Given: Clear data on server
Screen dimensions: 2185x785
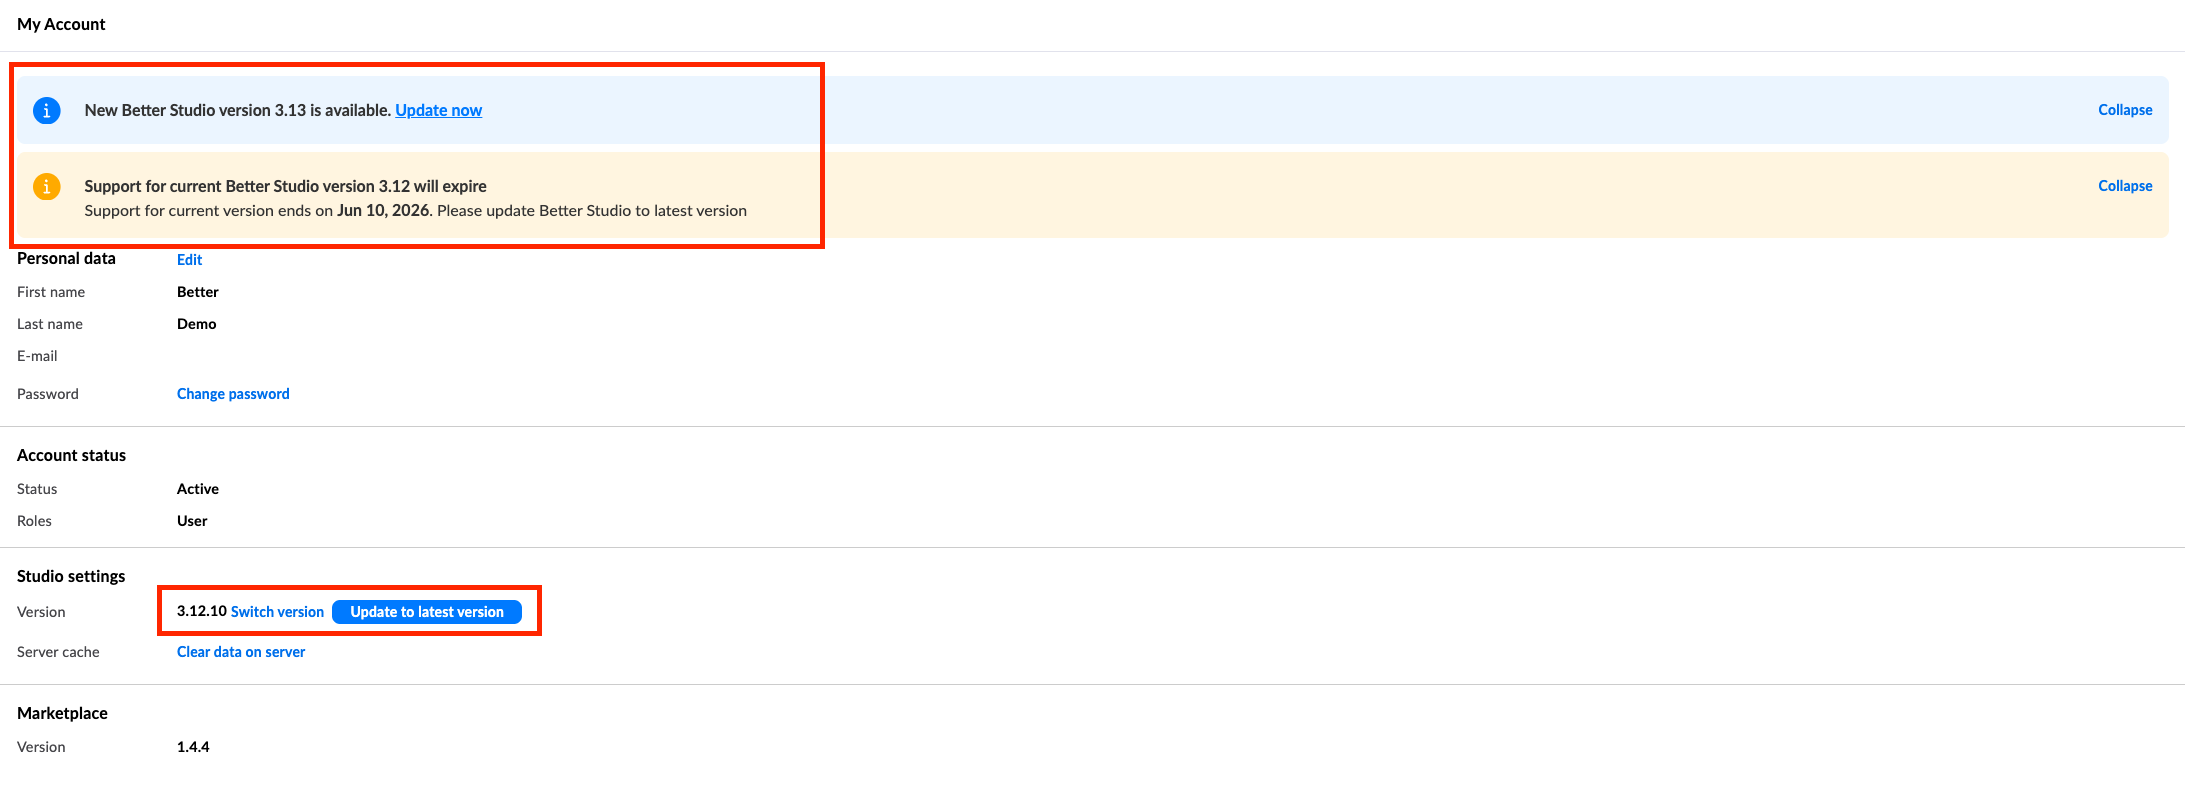Looking at the screenshot, I should click(241, 652).
